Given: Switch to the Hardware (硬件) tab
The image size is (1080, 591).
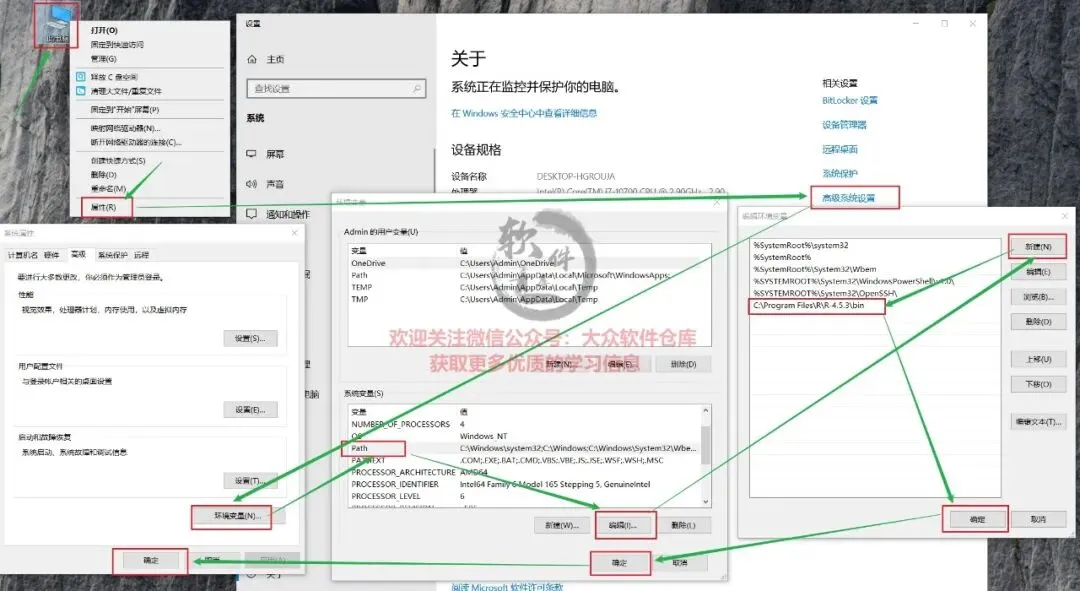Looking at the screenshot, I should pyautogui.click(x=52, y=255).
